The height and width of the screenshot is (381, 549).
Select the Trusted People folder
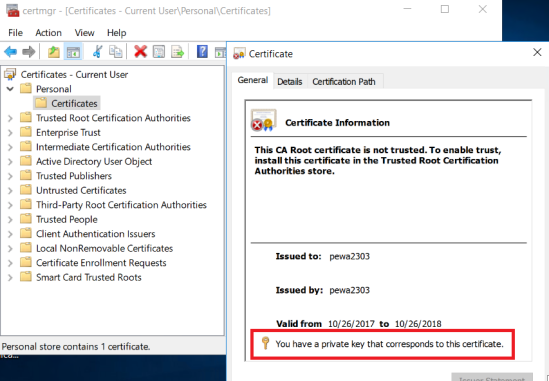[67, 220]
